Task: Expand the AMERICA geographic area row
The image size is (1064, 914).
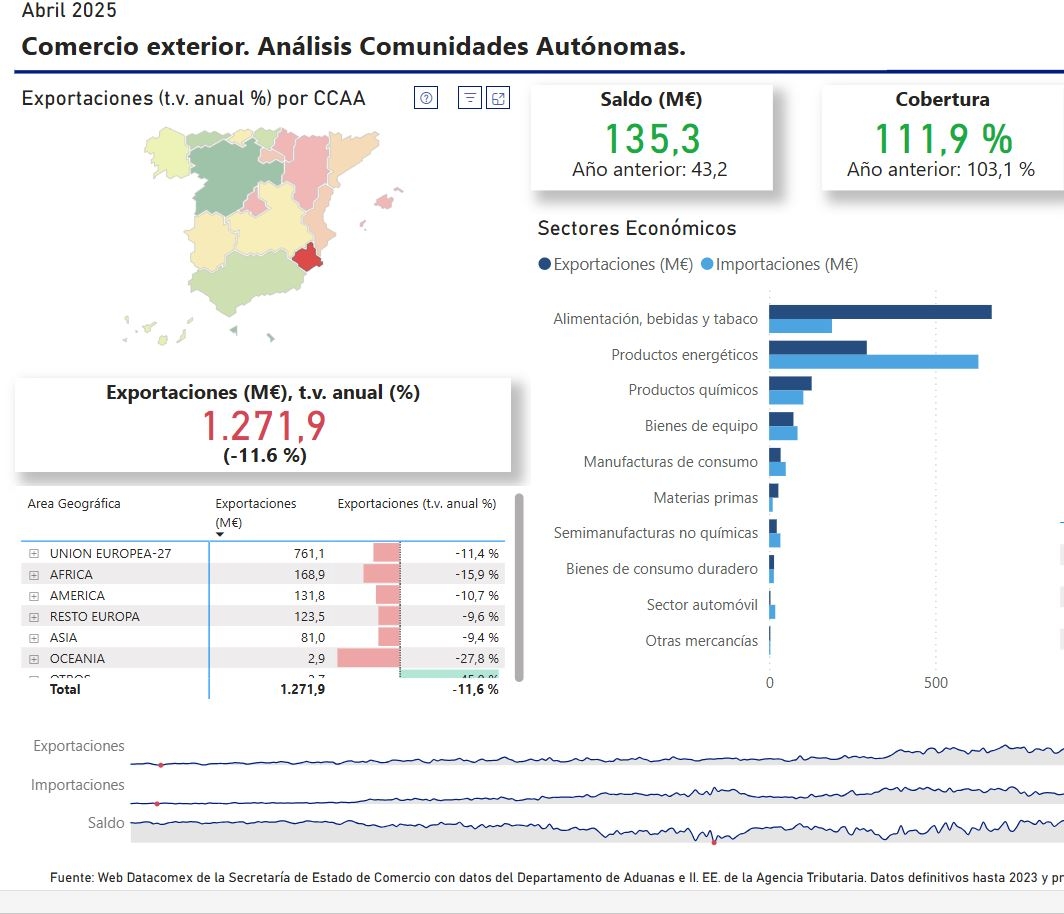Action: pos(33,595)
